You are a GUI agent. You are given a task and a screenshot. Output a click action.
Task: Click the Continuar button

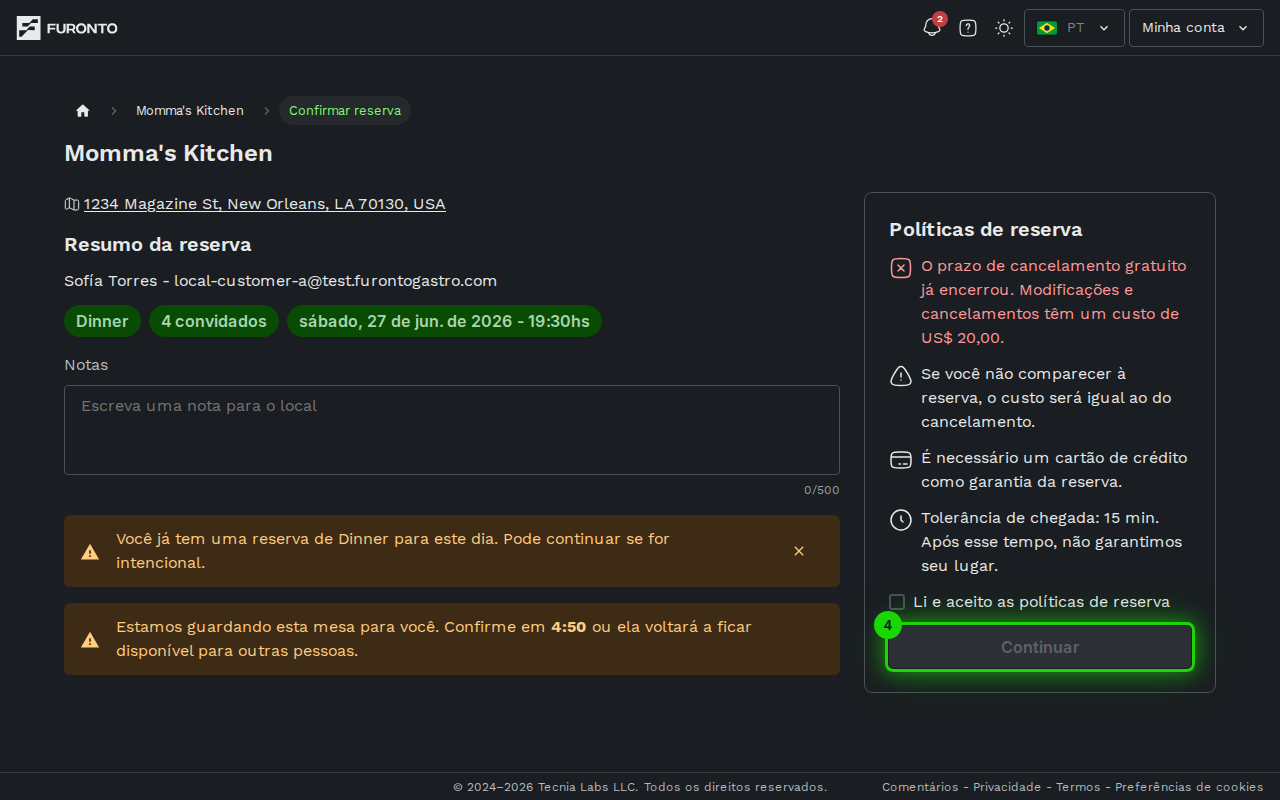[x=1040, y=647]
